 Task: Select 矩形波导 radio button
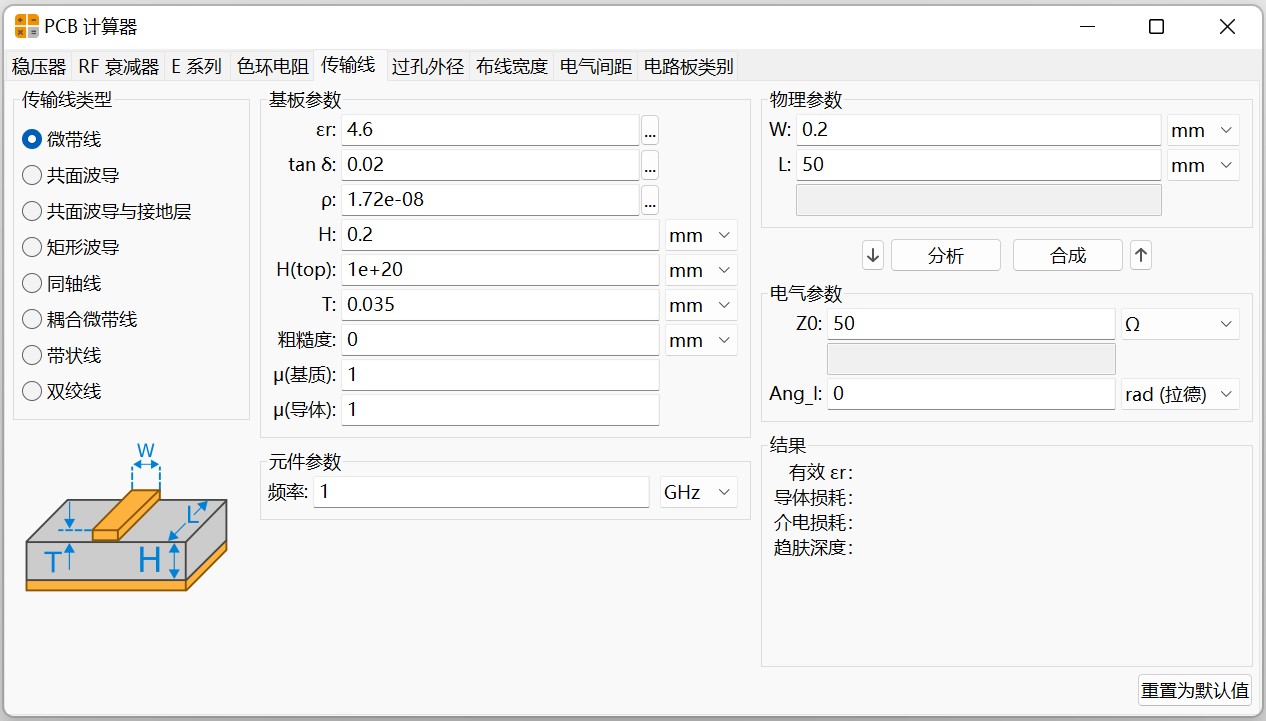[x=71, y=247]
